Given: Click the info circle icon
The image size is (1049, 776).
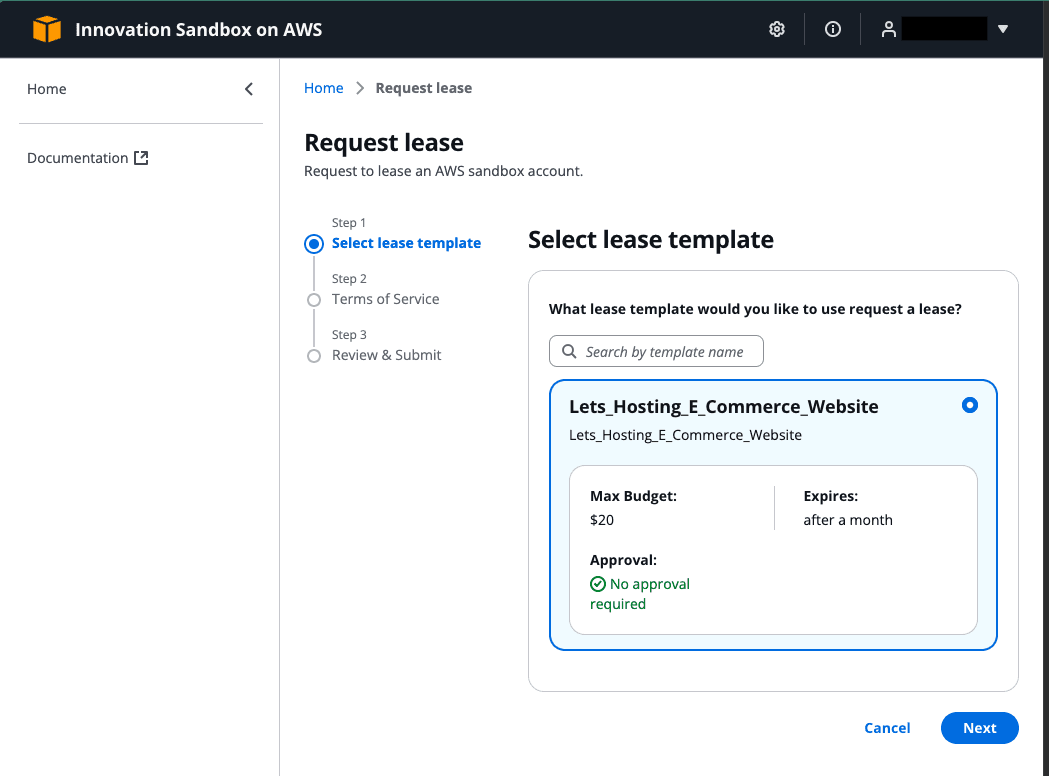Looking at the screenshot, I should pyautogui.click(x=832, y=29).
